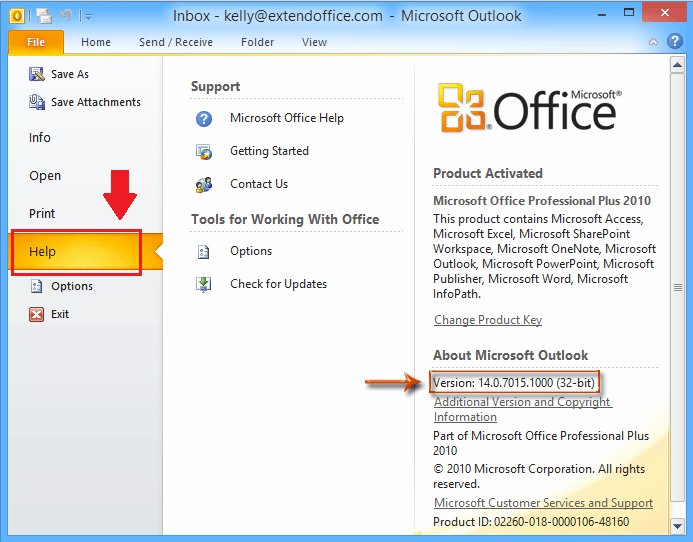Choose Save Attachments in the sidebar
Viewport: 693px width, 542px height.
click(x=96, y=102)
